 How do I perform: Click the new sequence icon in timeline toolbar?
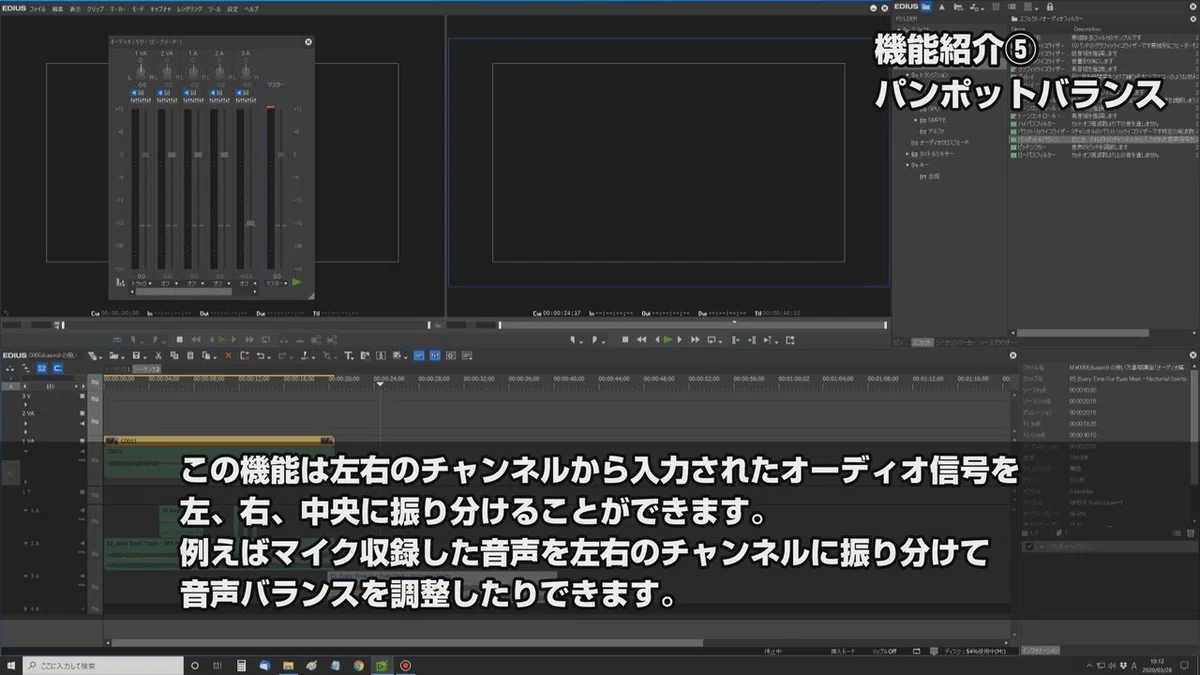click(x=91, y=355)
